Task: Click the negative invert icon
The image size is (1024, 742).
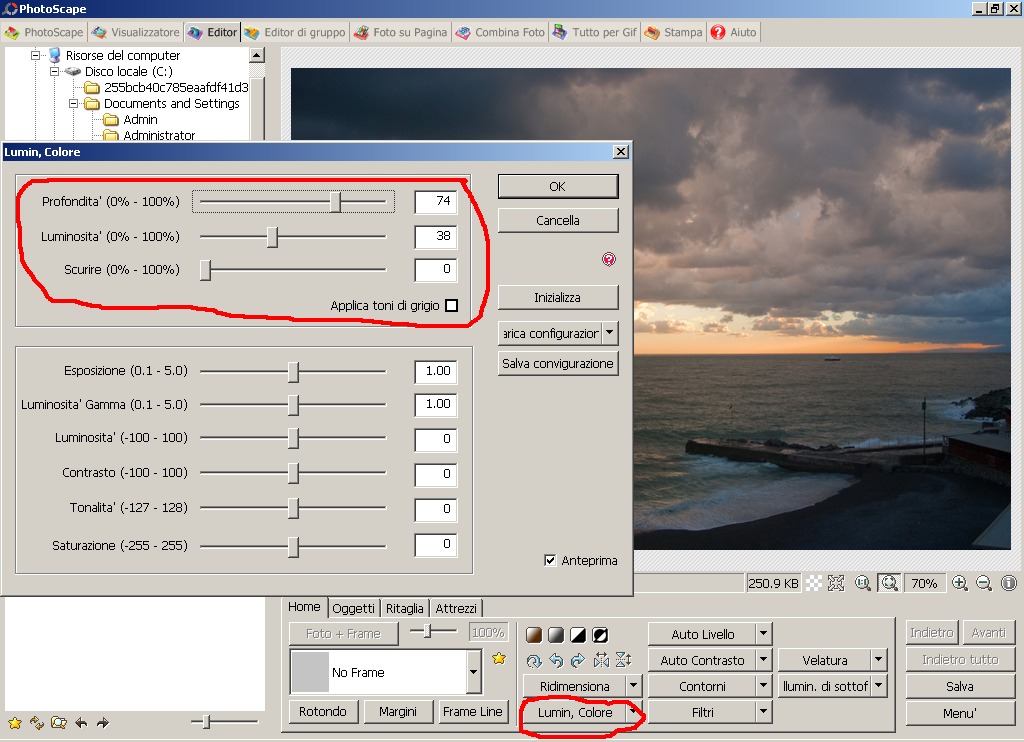Action: [600, 635]
